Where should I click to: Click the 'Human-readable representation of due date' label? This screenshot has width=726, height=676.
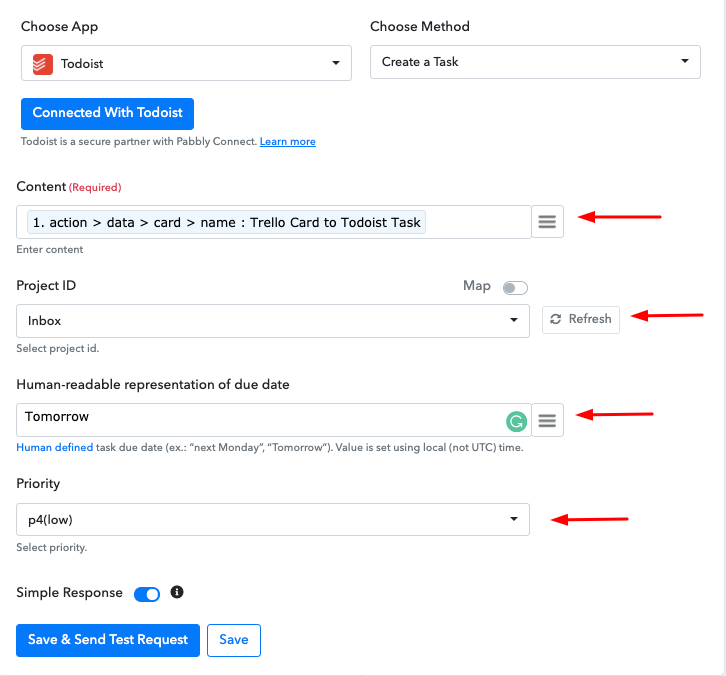click(153, 385)
